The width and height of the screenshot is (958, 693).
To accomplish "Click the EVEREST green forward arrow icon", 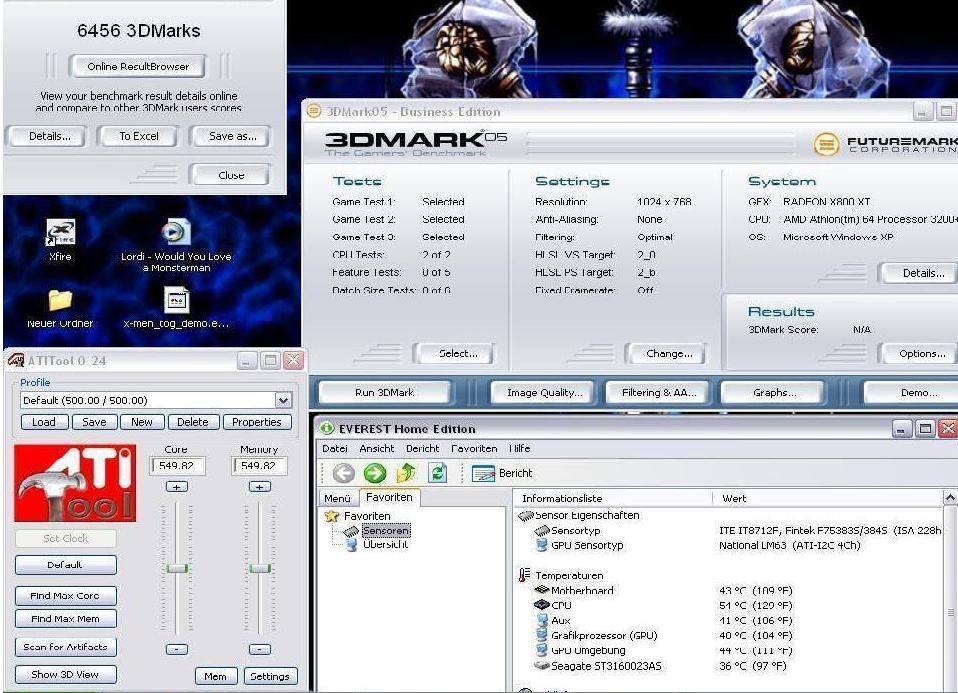I will click(x=375, y=473).
